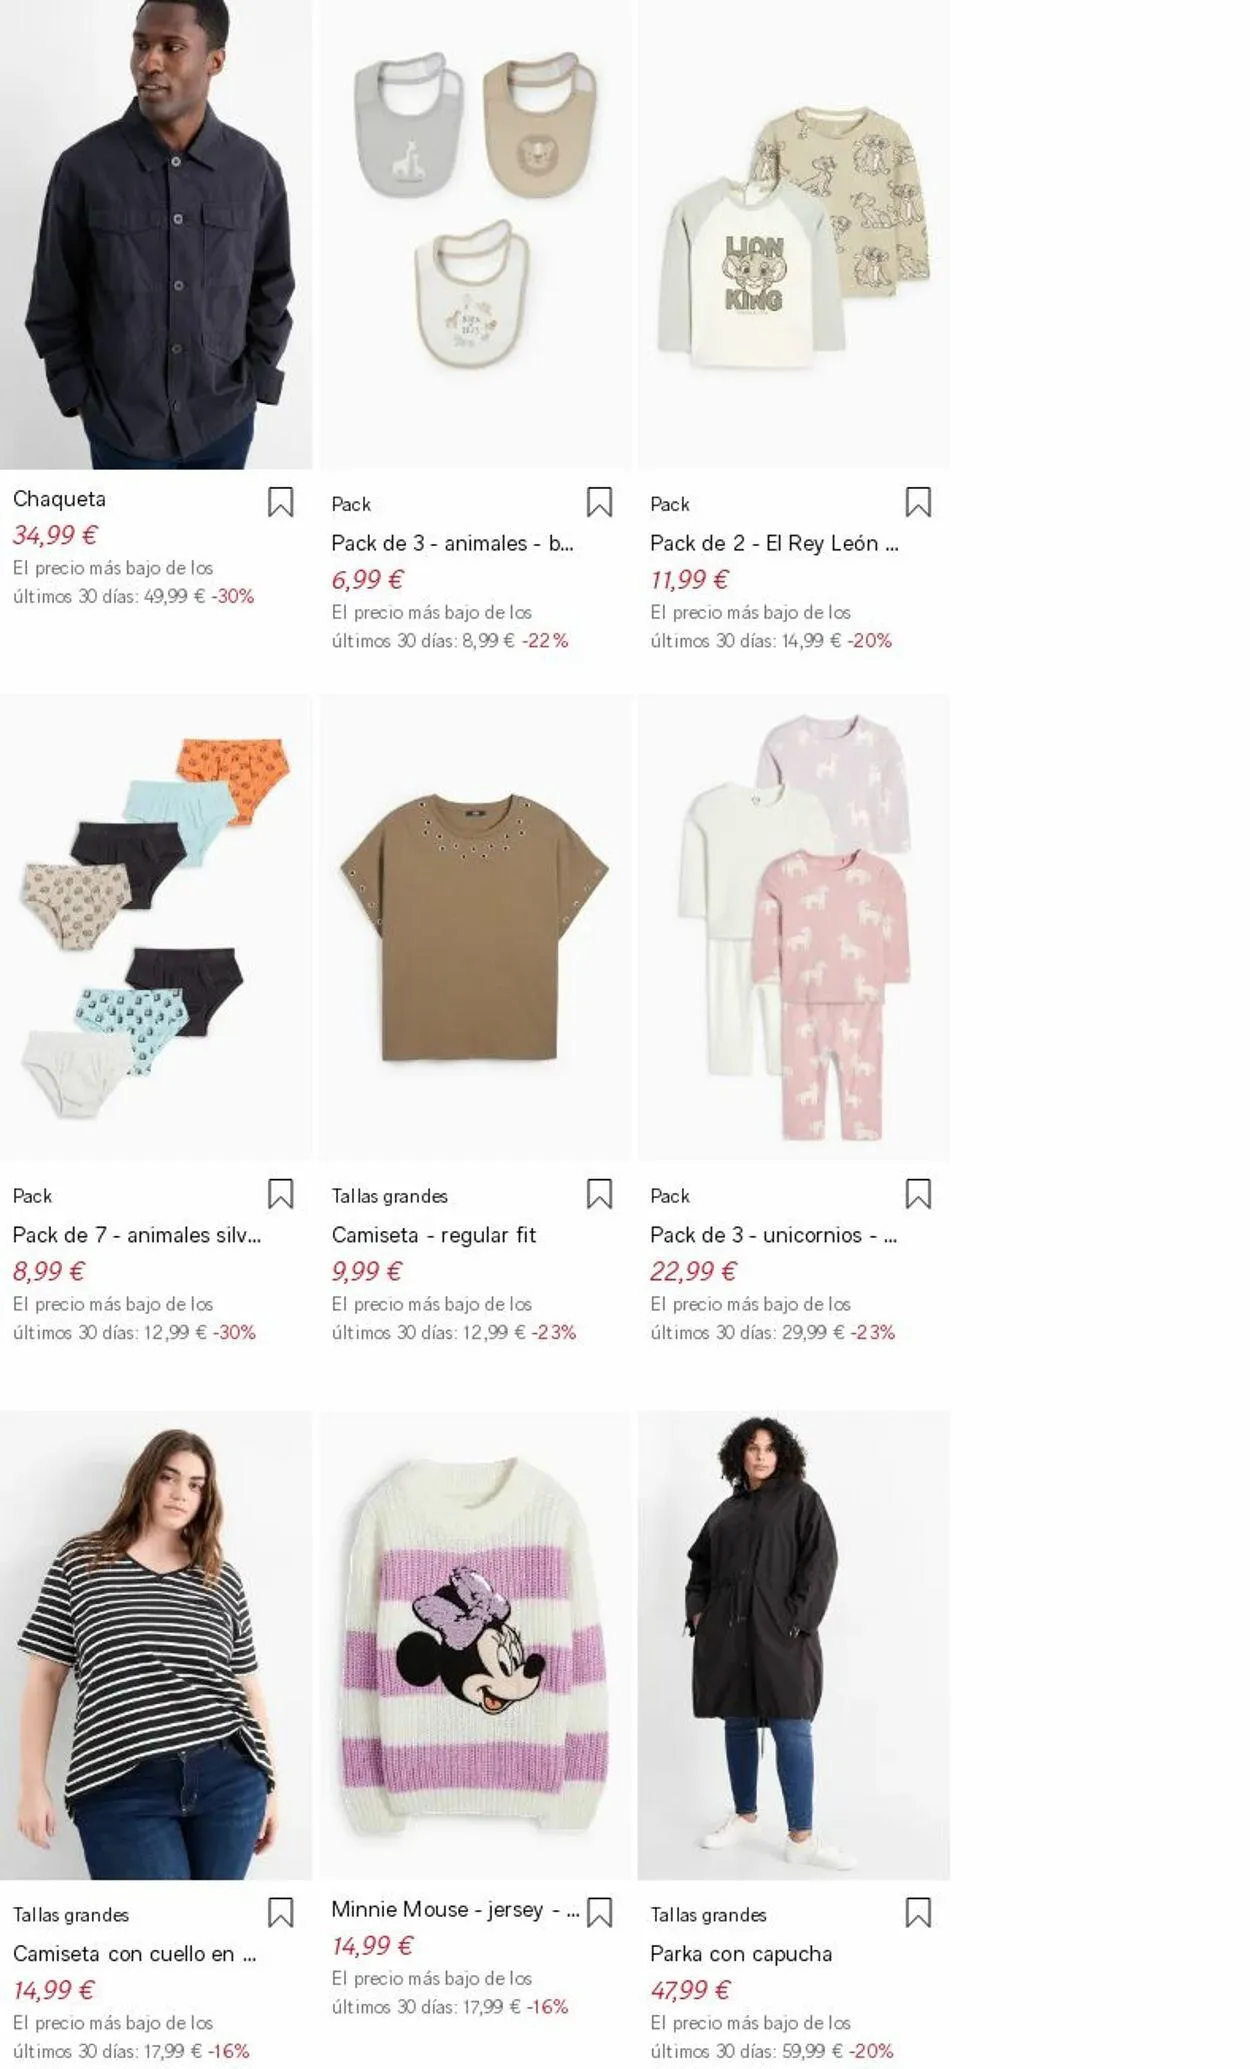Bookmark the Camiseta regular fit

click(599, 1194)
